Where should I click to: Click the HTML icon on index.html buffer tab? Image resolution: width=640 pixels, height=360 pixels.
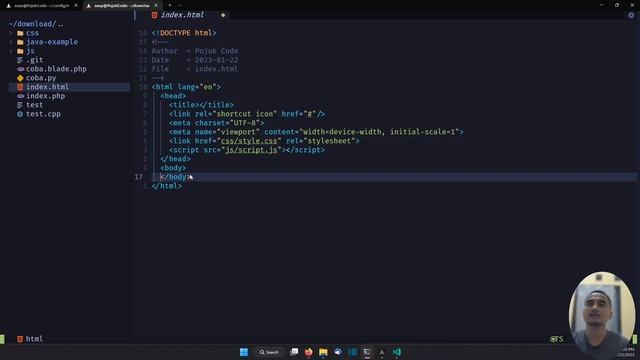point(154,15)
